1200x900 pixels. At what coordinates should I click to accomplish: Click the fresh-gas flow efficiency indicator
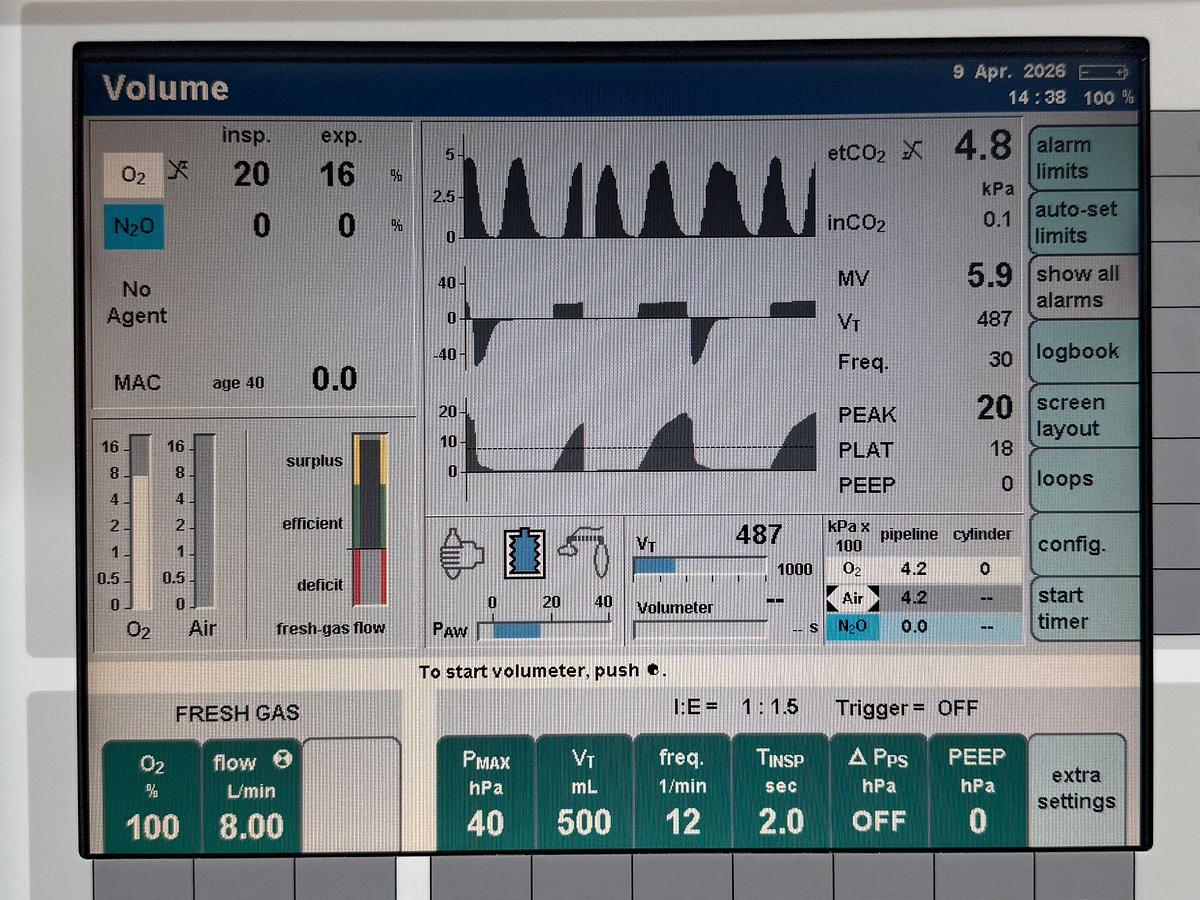[369, 520]
